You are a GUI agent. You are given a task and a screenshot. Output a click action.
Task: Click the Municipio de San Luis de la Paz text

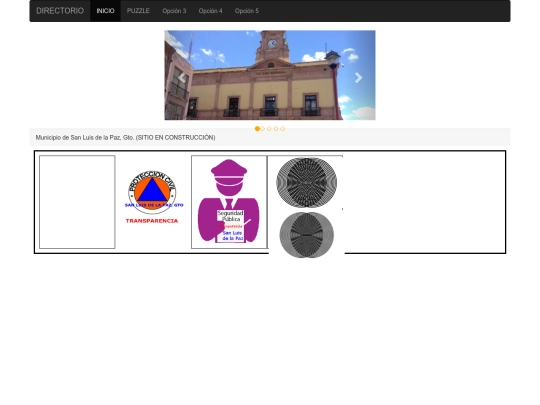pyautogui.click(x=126, y=137)
